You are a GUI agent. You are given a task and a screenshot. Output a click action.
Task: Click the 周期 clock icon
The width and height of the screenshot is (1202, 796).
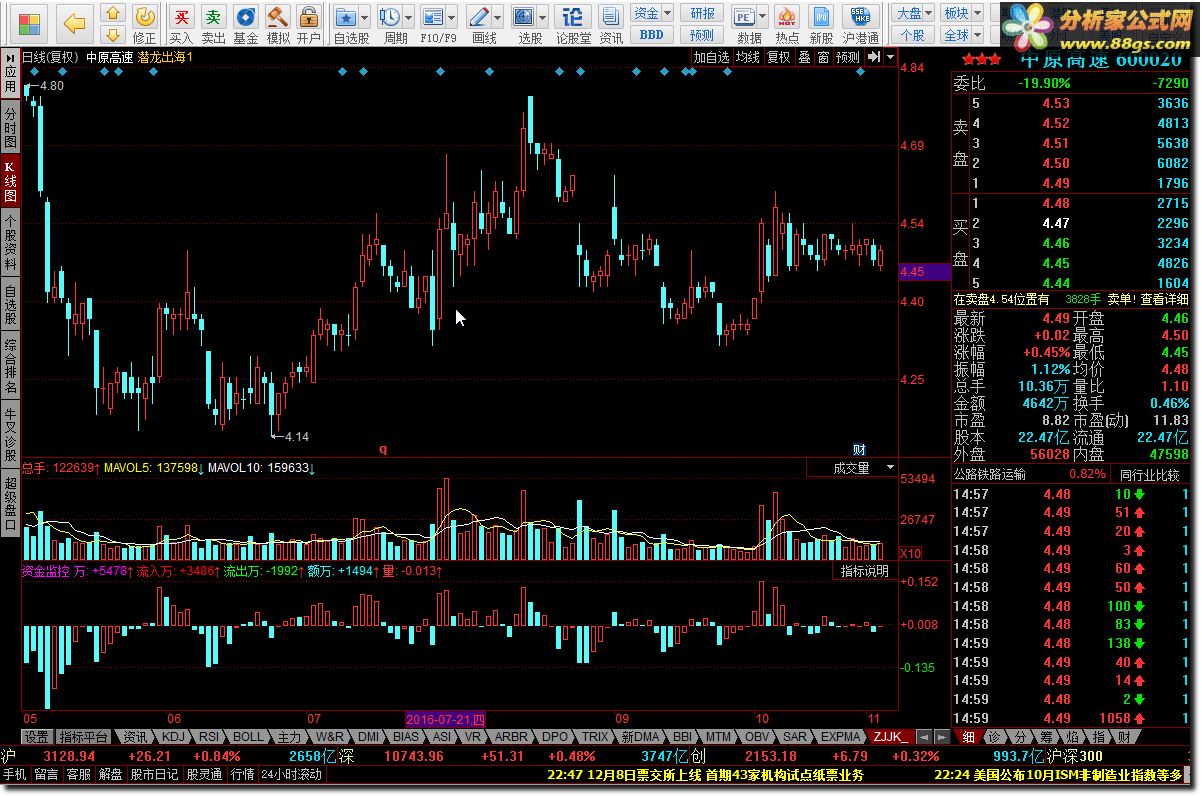click(391, 17)
